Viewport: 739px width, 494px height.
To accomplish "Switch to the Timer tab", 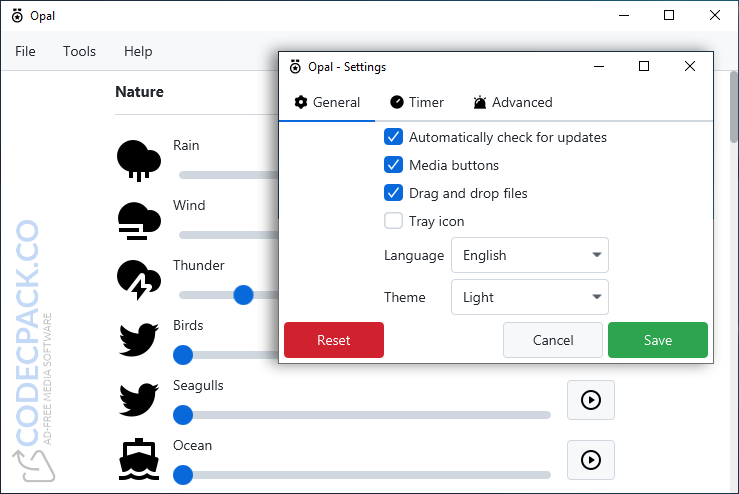I will coord(417,102).
